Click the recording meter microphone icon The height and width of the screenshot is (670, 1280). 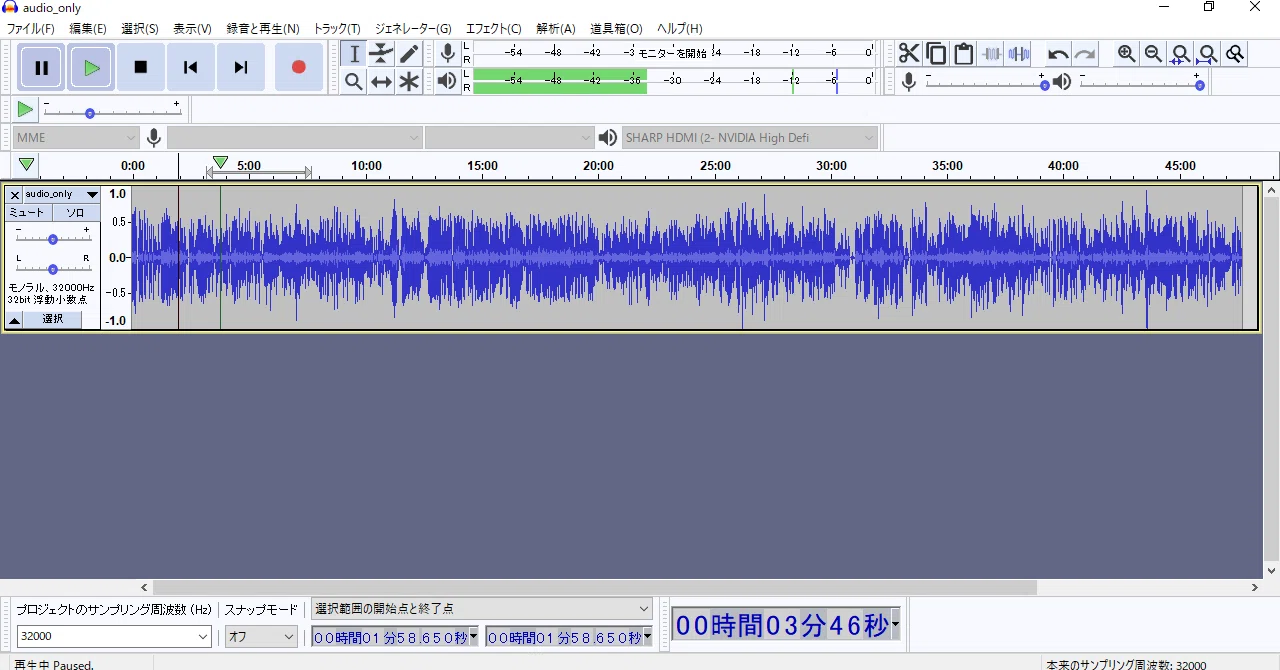coord(448,53)
